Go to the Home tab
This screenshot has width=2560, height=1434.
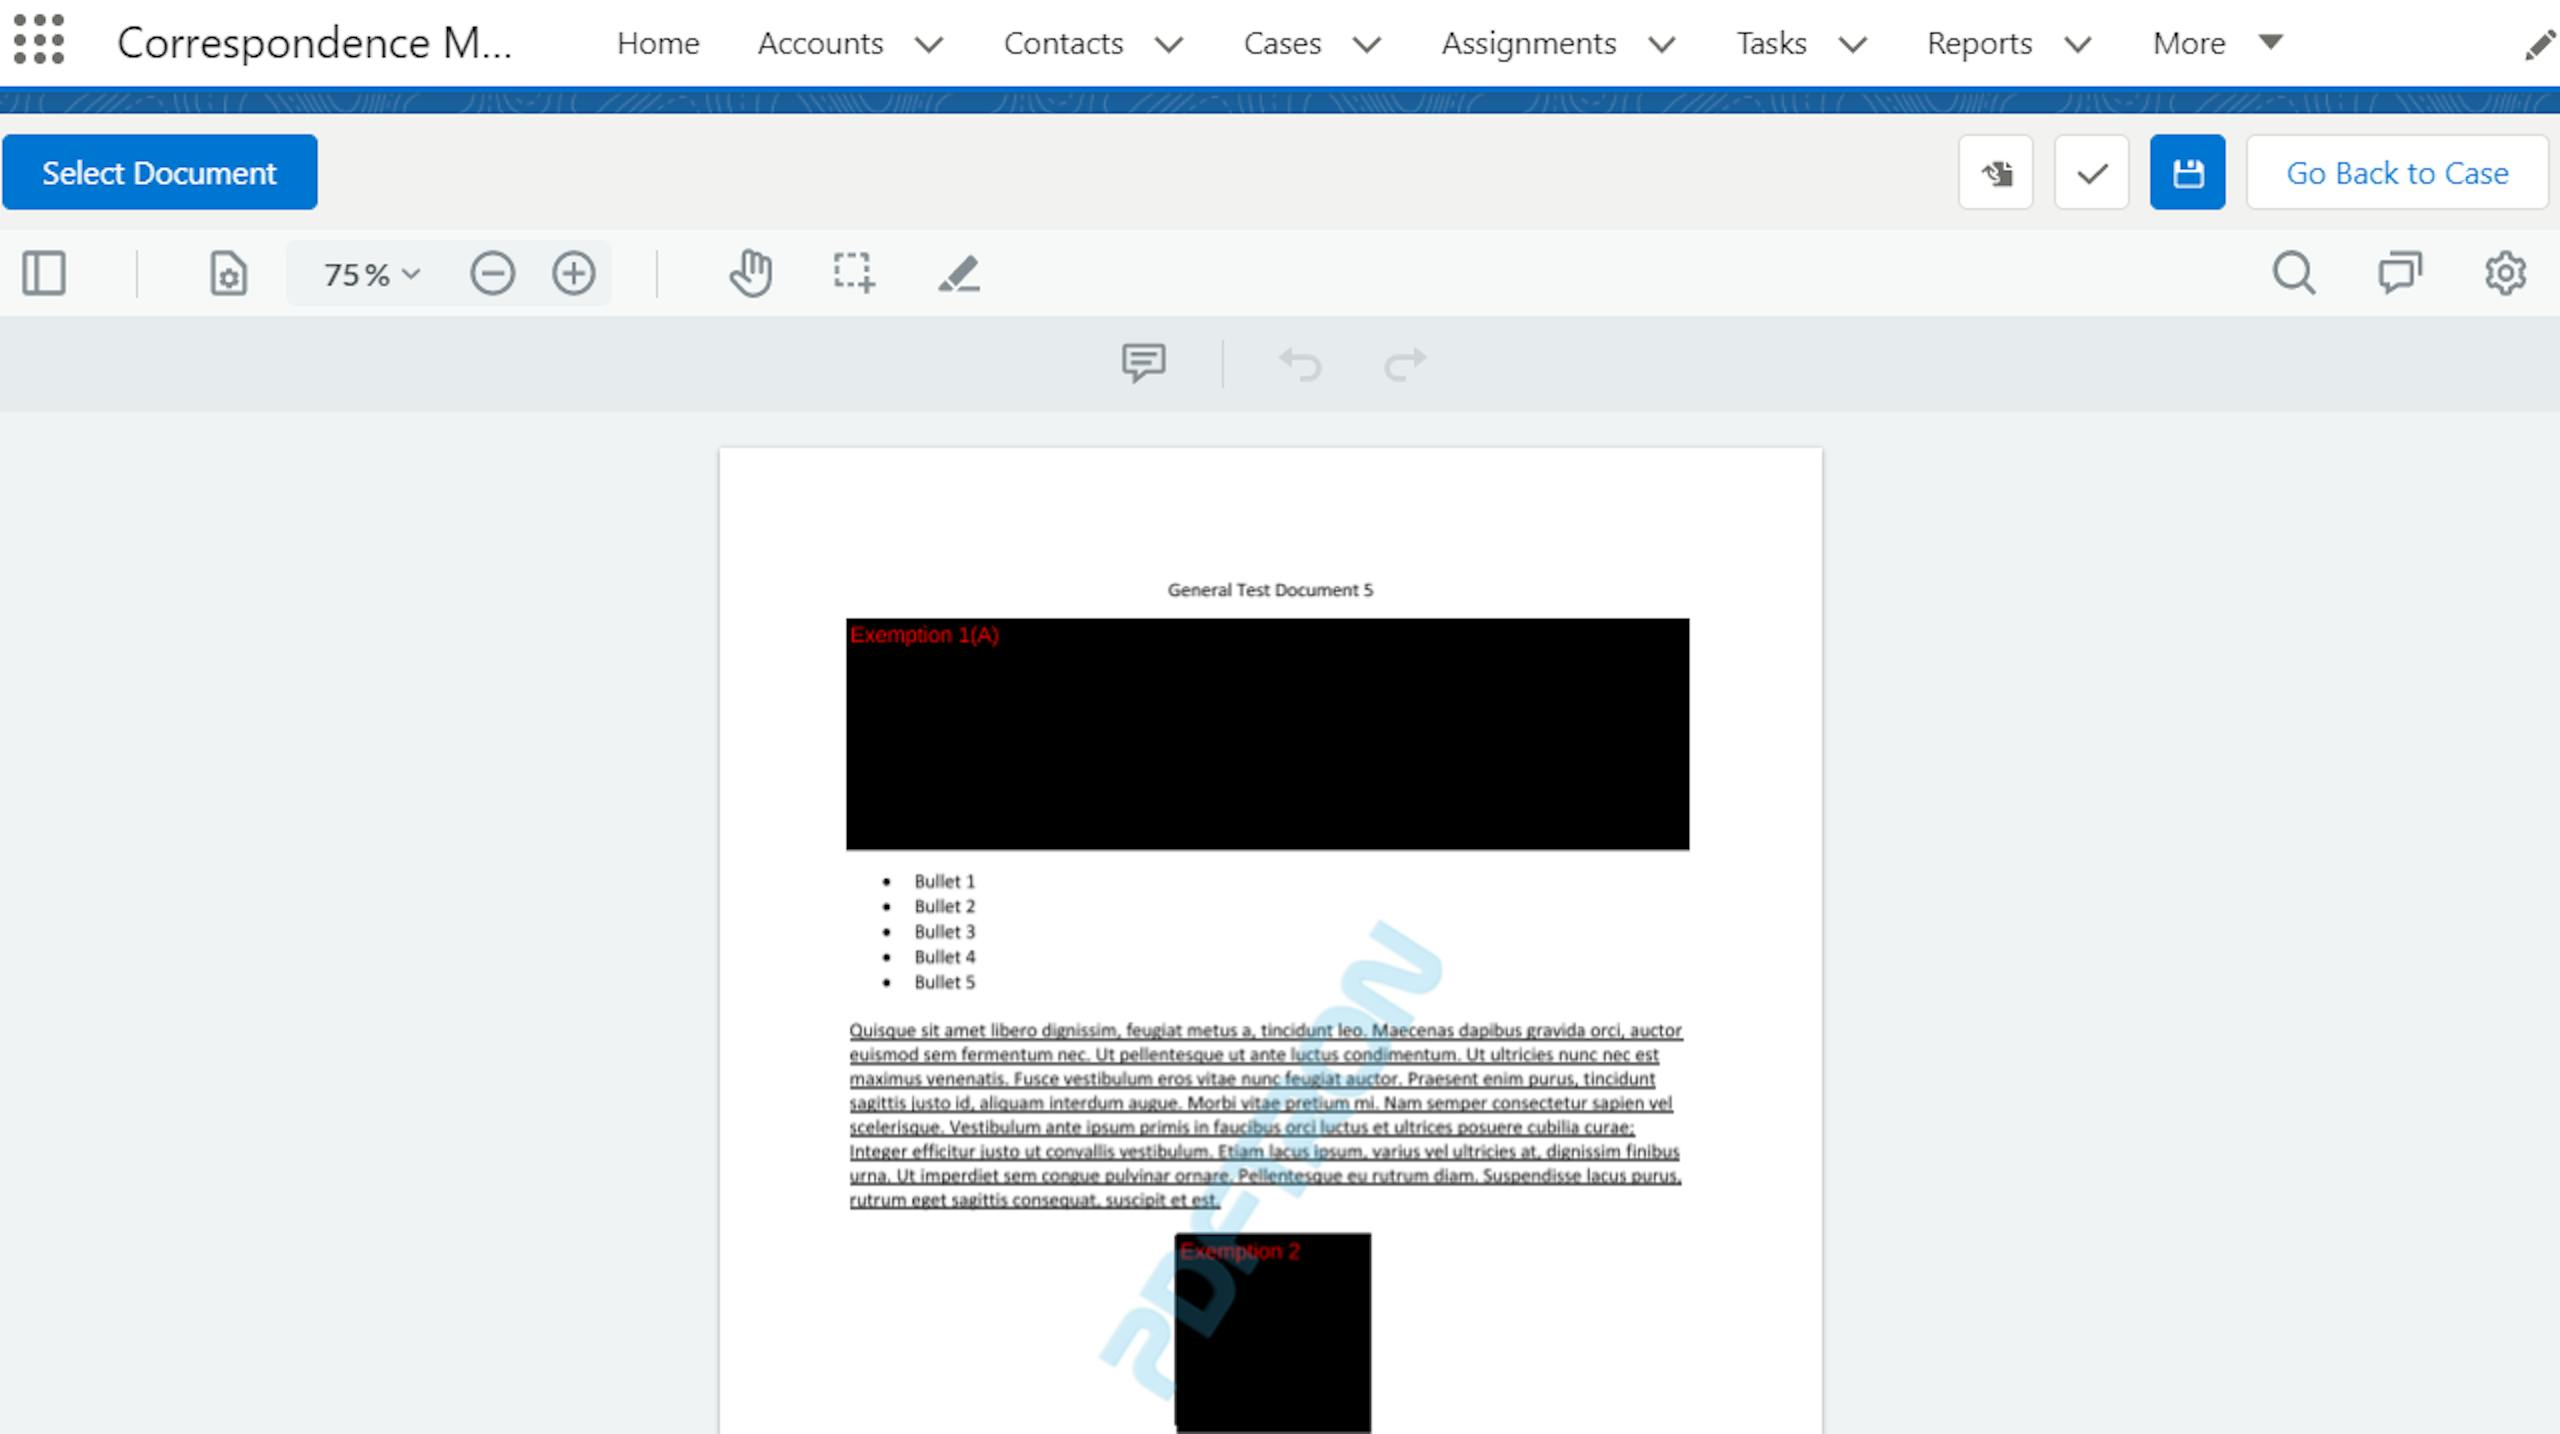(657, 43)
